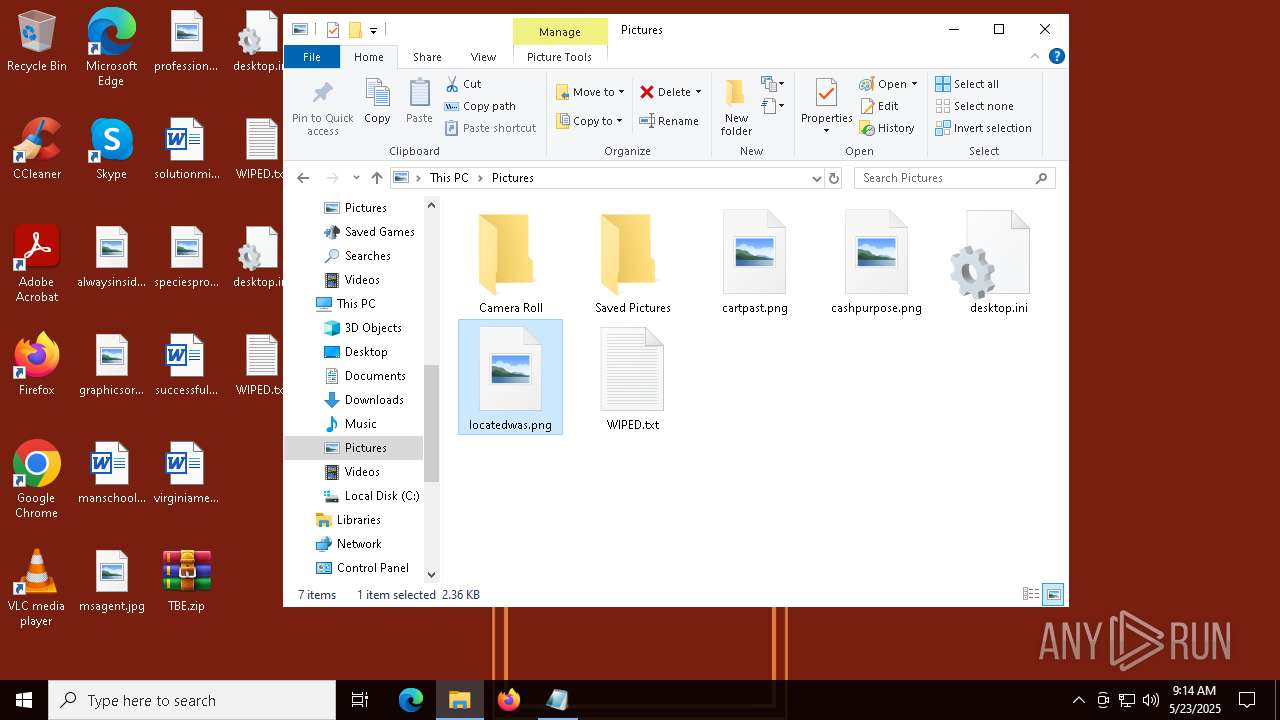Click the Rename command
The width and height of the screenshot is (1280, 720).
pyautogui.click(x=669, y=121)
